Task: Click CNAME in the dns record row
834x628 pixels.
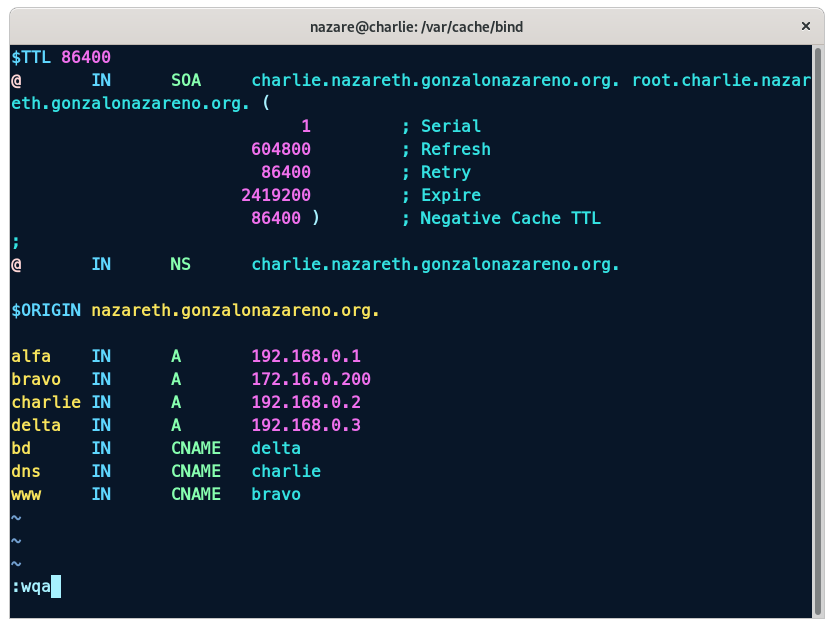Action: 196,471
